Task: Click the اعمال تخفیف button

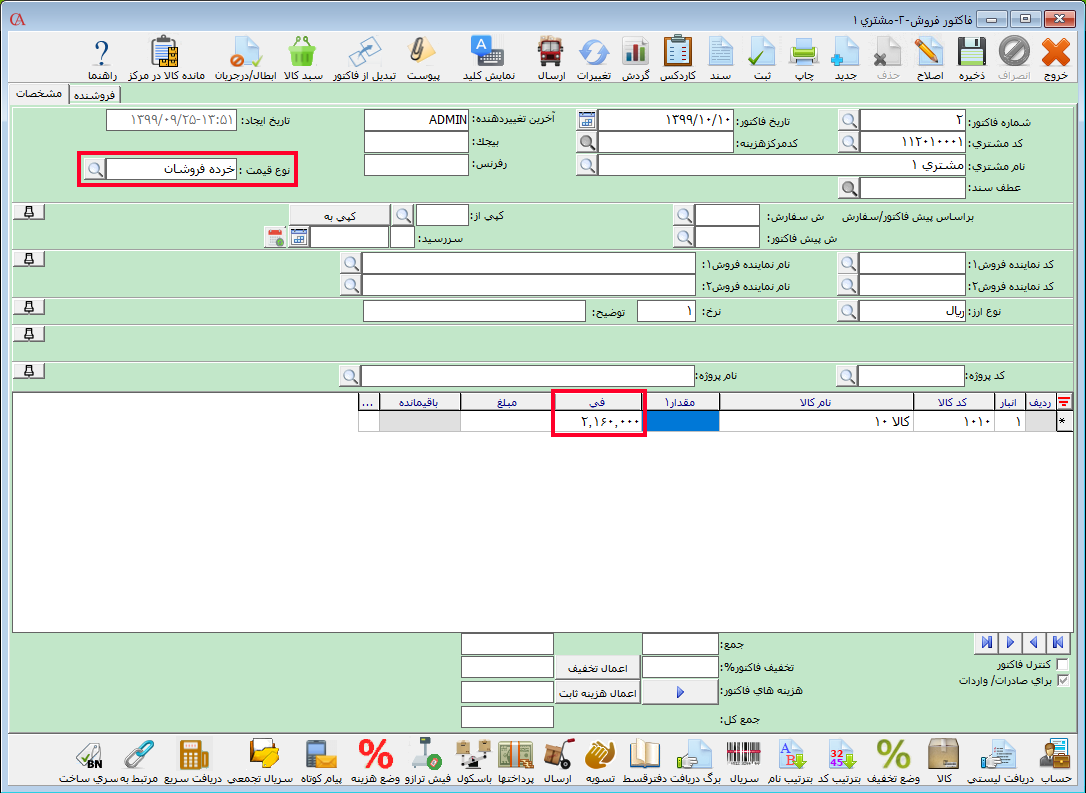Action: 597,668
